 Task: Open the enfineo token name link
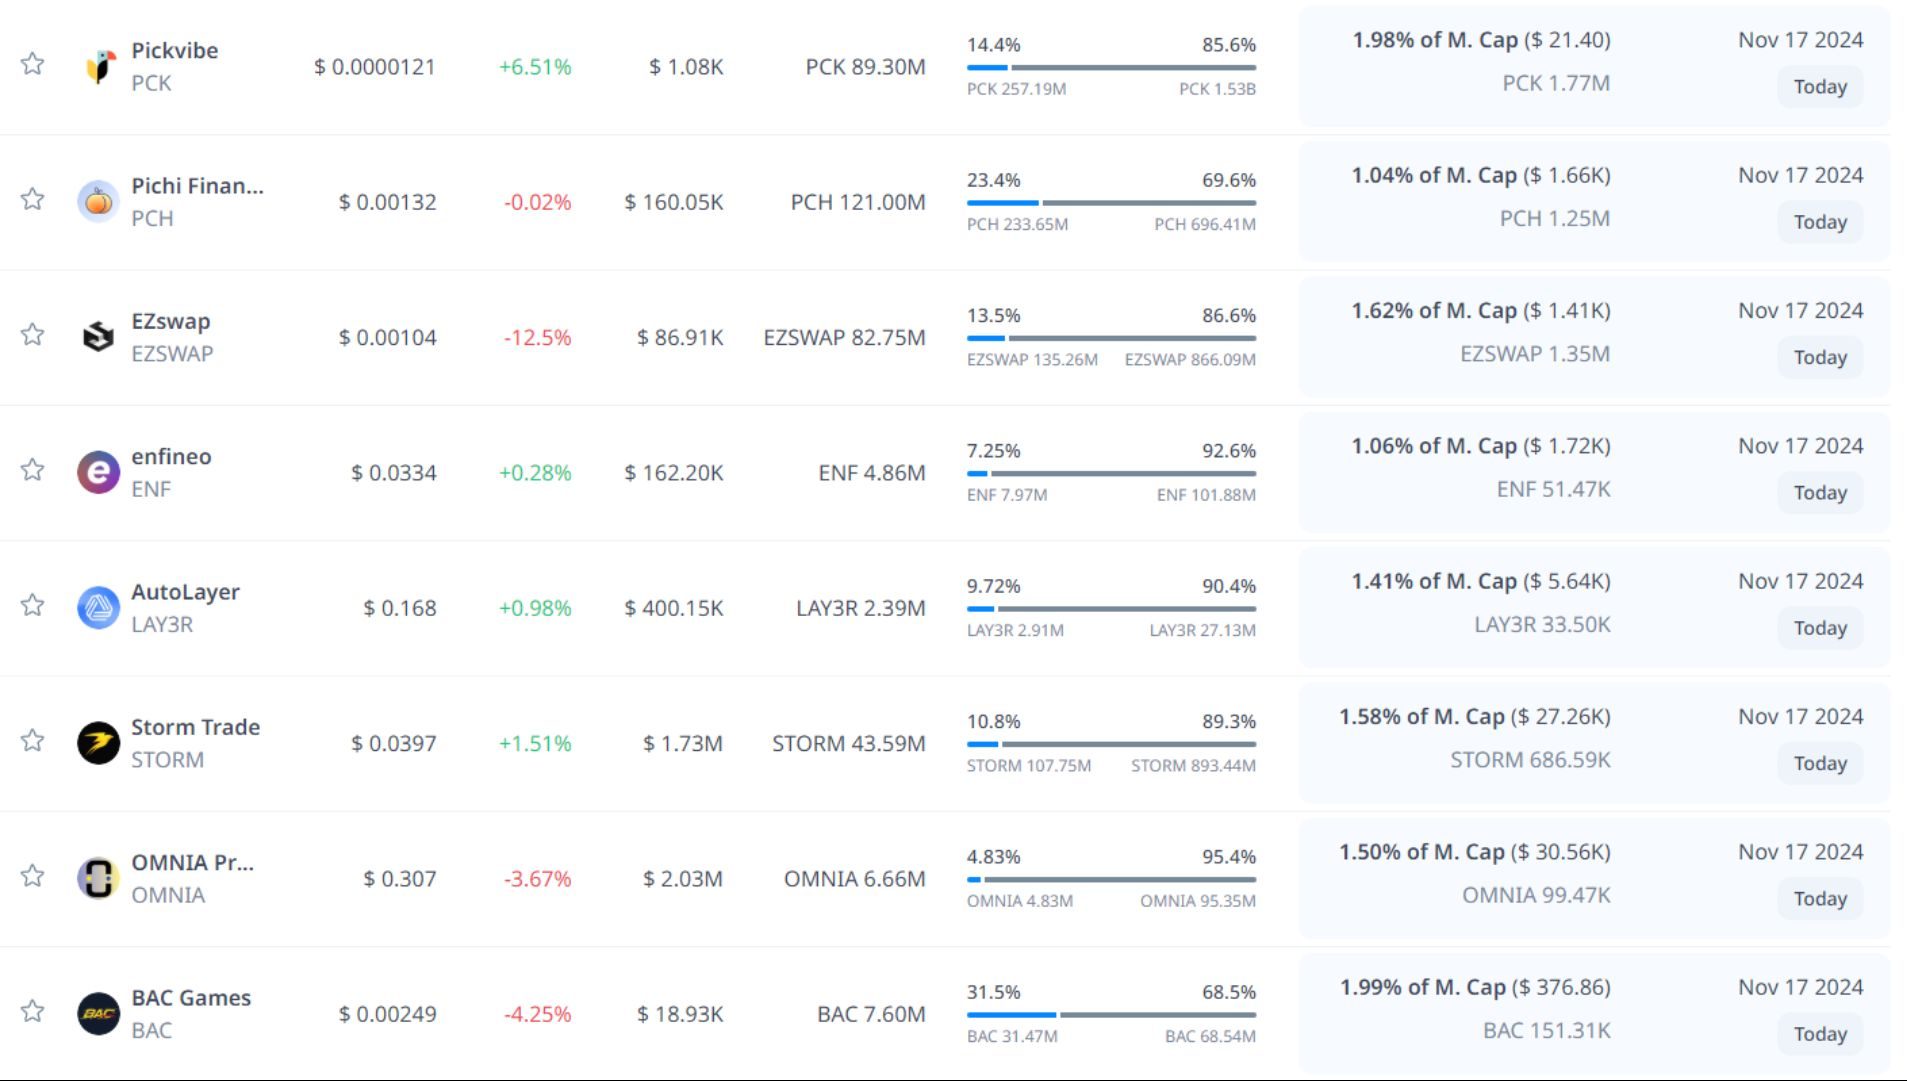pos(171,457)
